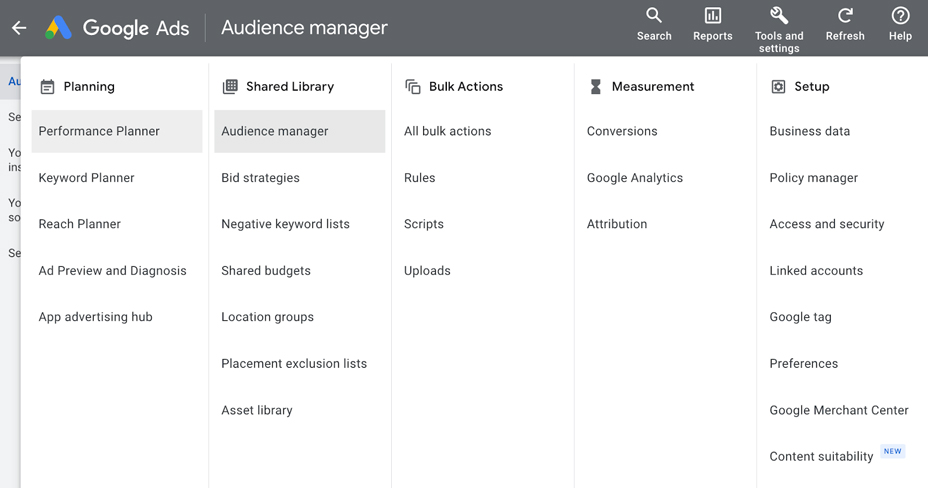
Task: Click the Bulk Actions copy icon
Action: [413, 87]
